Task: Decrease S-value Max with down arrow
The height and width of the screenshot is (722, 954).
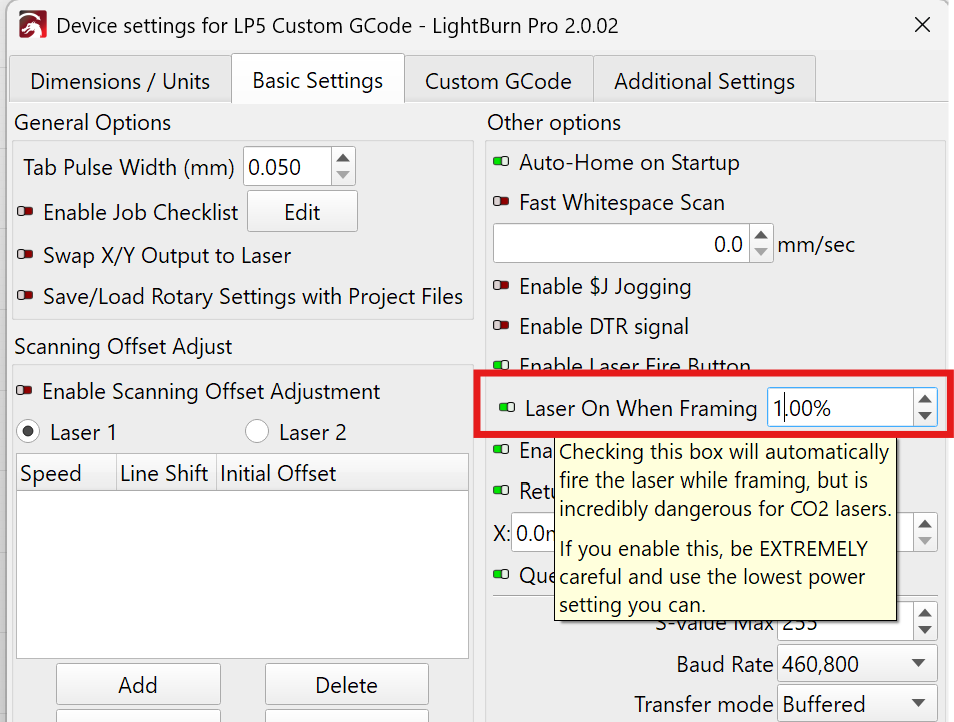Action: click(x=925, y=630)
